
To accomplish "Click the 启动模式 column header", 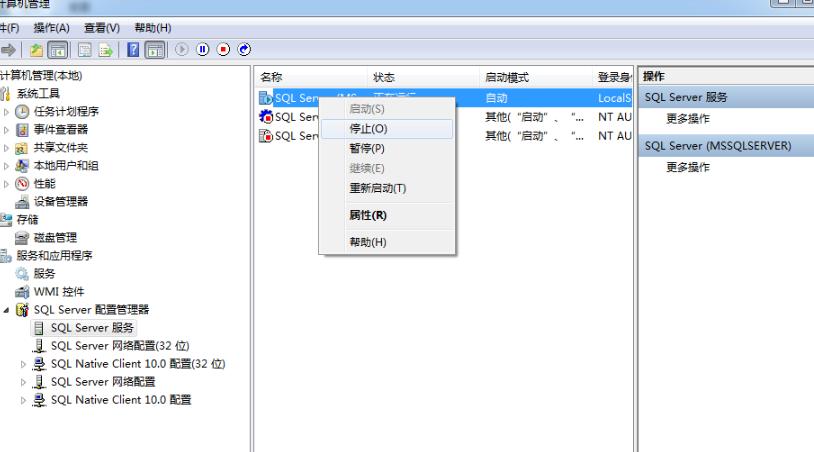I will tap(506, 77).
